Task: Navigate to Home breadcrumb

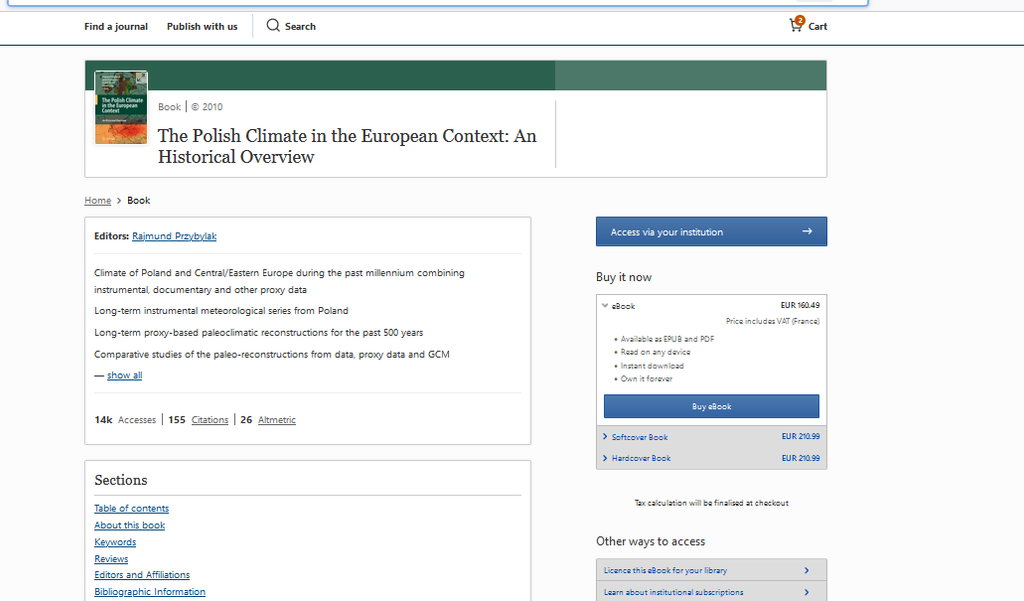Action: tap(98, 201)
